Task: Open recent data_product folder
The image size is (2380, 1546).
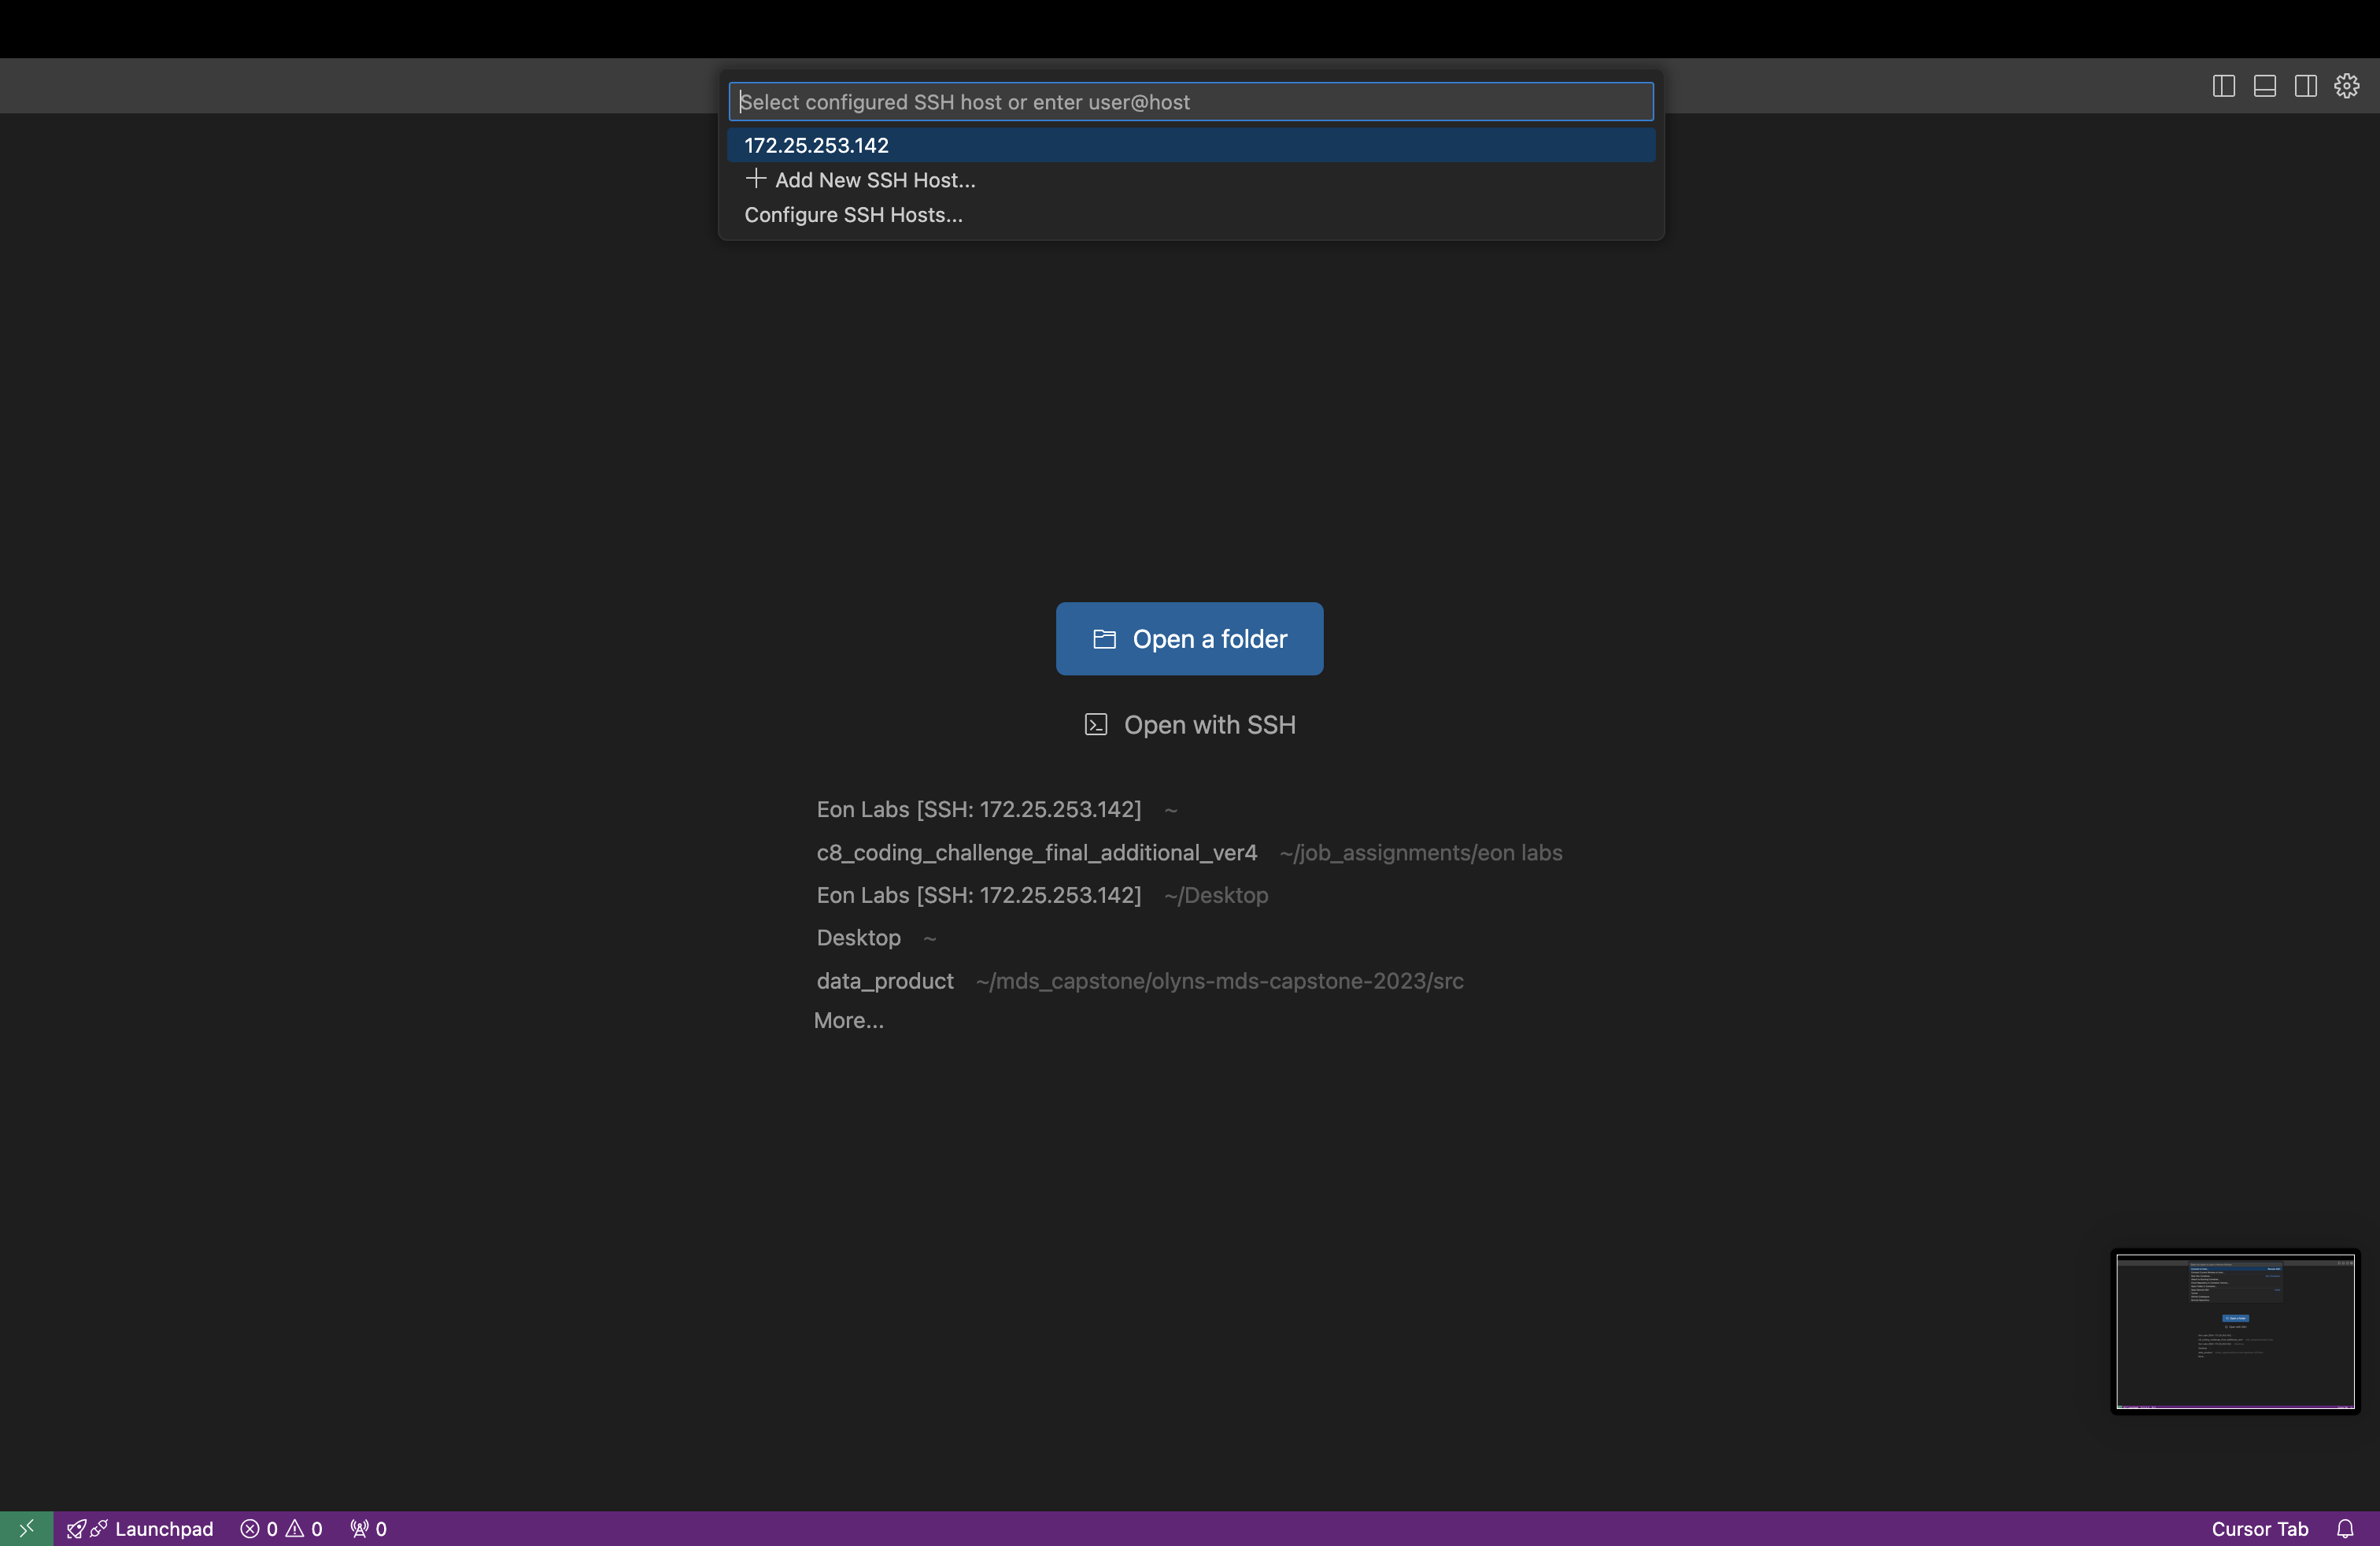Action: coord(884,981)
